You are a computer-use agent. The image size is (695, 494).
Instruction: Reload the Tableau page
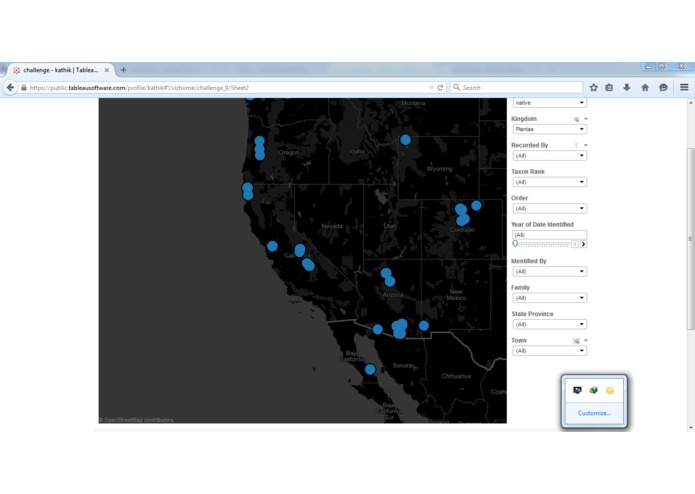tap(440, 88)
